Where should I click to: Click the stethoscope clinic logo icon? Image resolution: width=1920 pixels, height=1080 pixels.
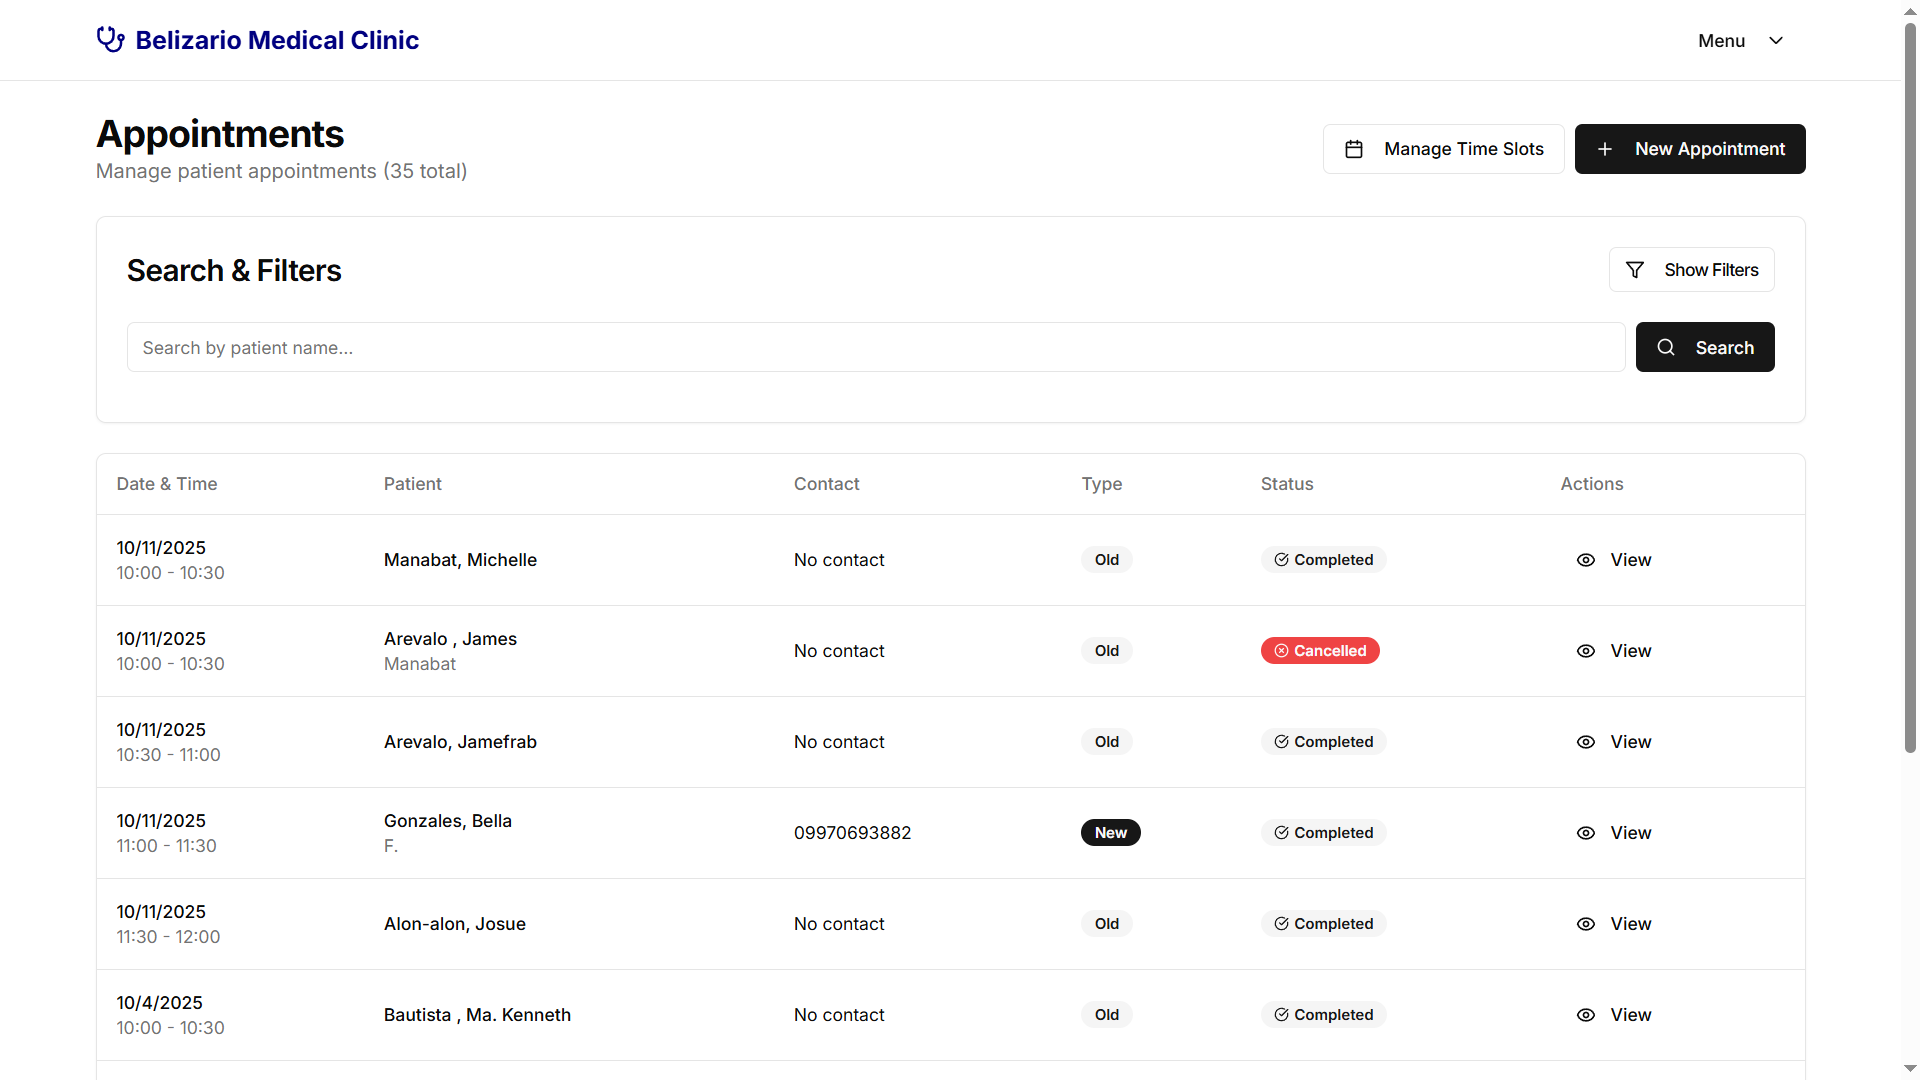pos(110,40)
